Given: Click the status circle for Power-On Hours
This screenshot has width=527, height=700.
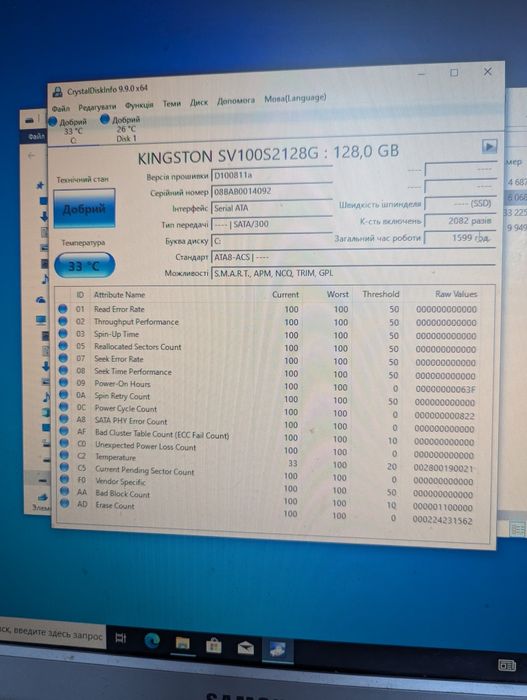Looking at the screenshot, I should pyautogui.click(x=63, y=382).
